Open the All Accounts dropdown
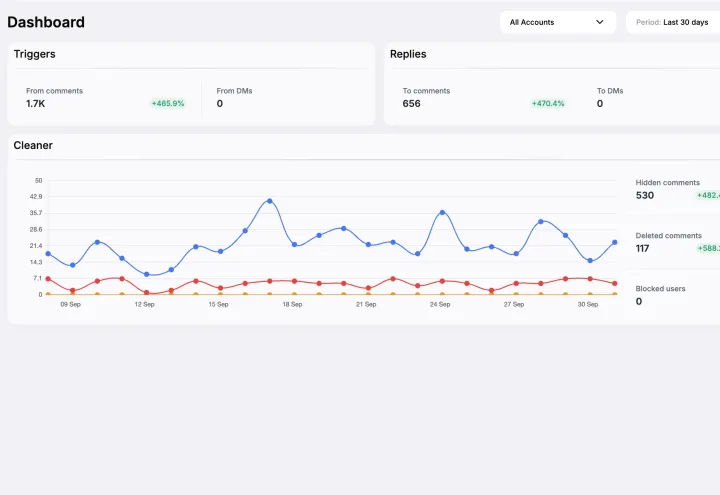The width and height of the screenshot is (720, 495). coord(557,22)
